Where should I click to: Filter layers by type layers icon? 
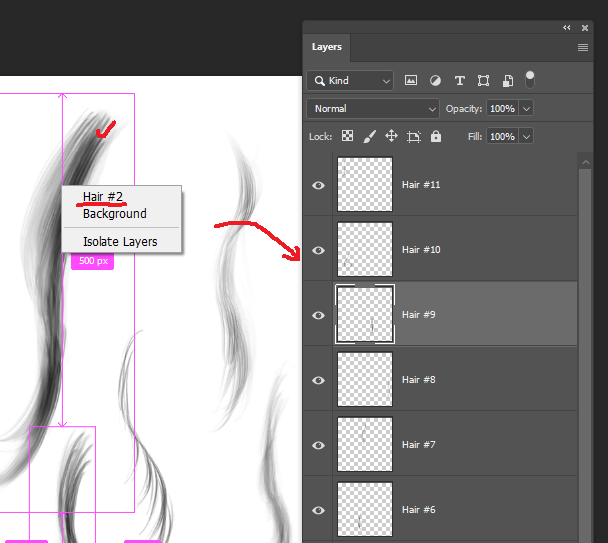click(x=459, y=81)
